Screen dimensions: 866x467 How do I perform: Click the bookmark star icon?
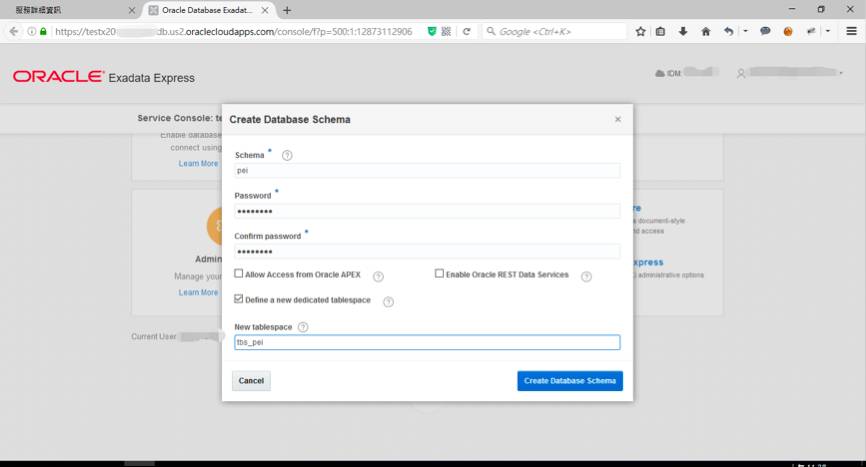(641, 31)
